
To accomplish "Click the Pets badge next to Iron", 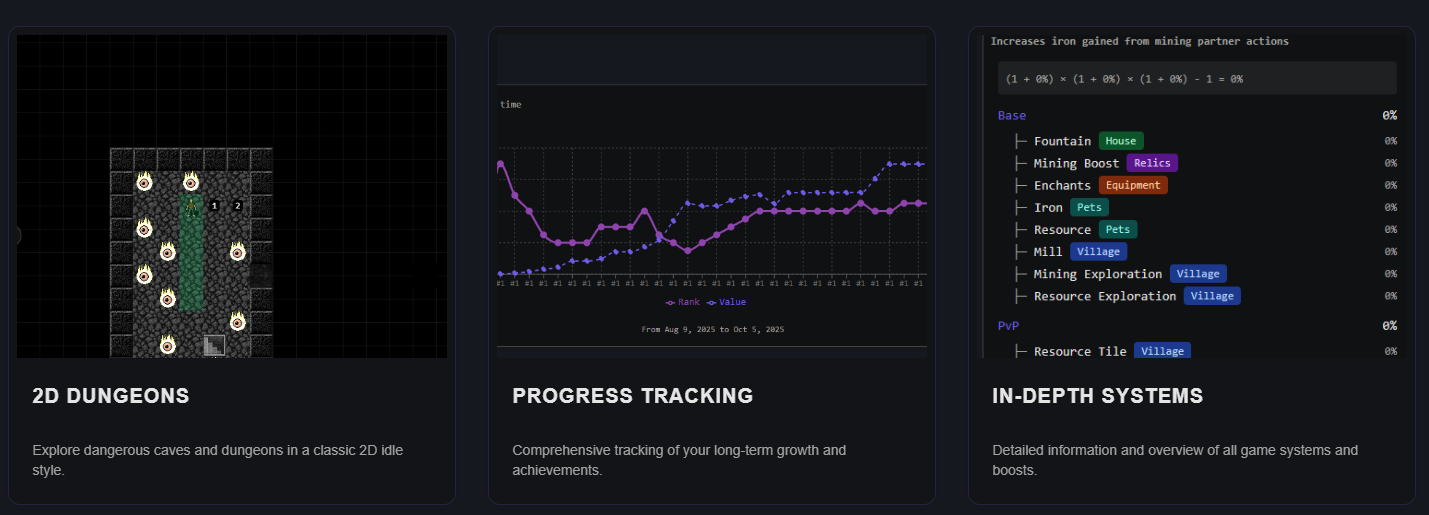I will [1089, 207].
